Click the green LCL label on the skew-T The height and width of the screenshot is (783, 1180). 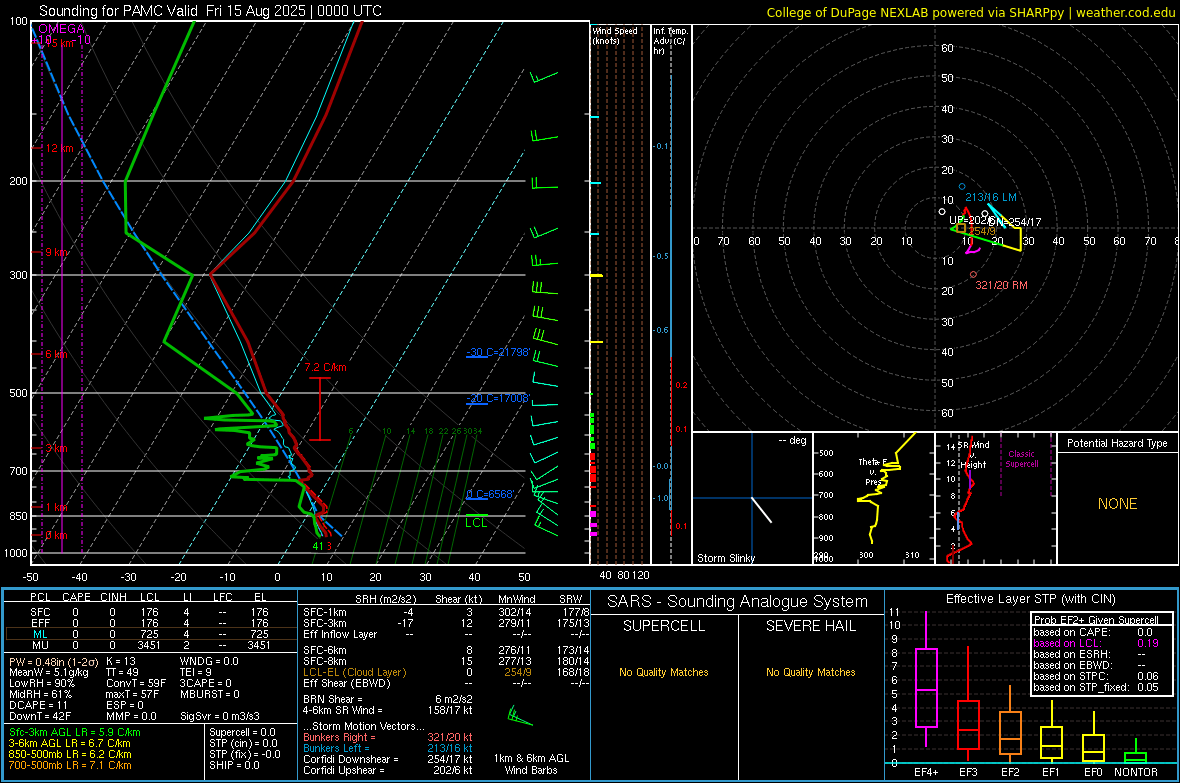(x=476, y=523)
